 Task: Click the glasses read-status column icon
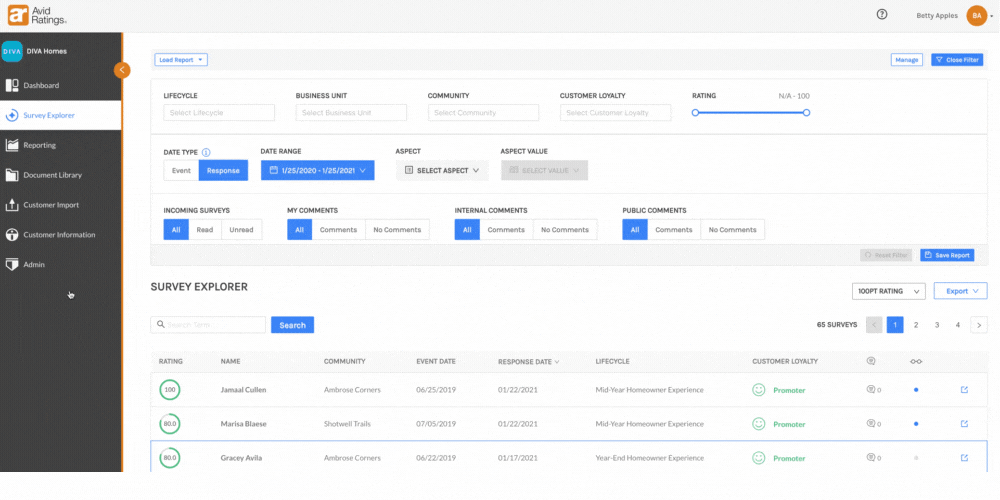(916, 362)
